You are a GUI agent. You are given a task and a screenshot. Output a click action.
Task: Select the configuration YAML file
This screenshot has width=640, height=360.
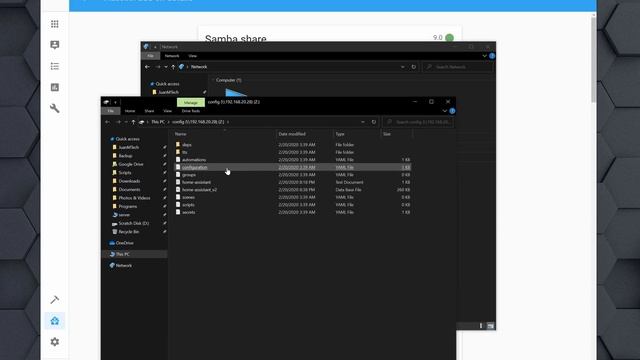click(x=292, y=167)
